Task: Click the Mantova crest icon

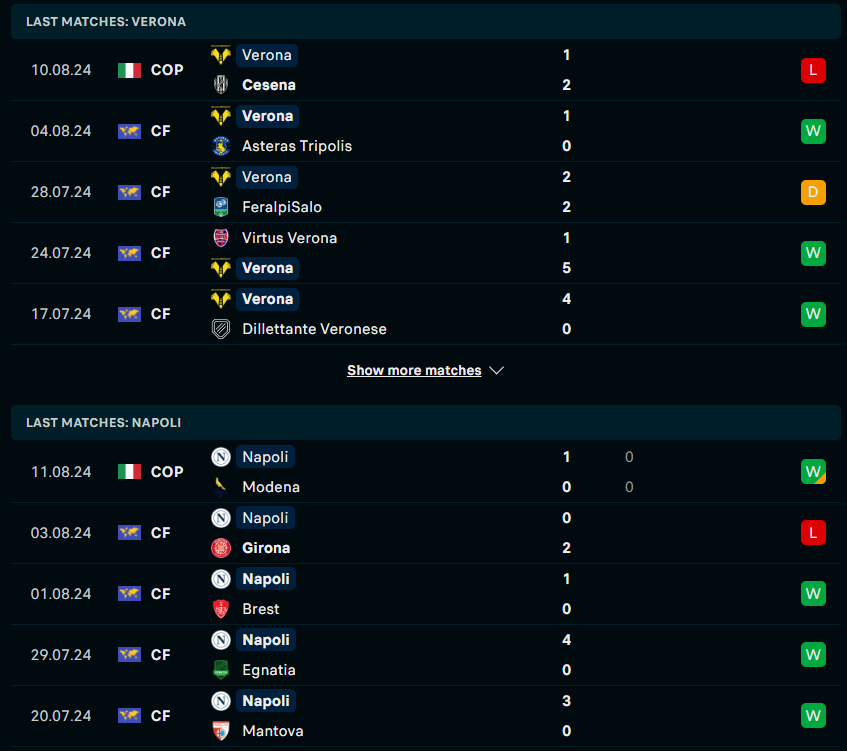Action: [x=220, y=731]
